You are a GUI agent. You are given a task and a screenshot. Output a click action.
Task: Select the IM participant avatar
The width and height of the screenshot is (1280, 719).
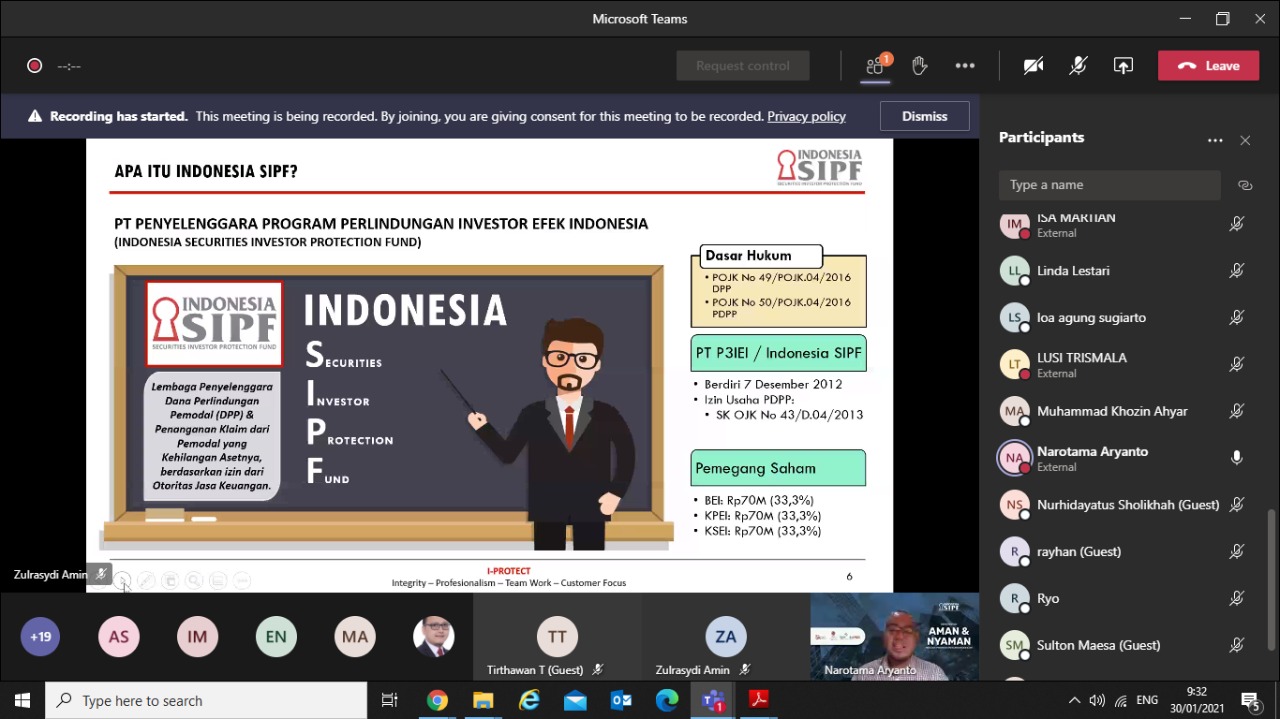click(x=197, y=637)
